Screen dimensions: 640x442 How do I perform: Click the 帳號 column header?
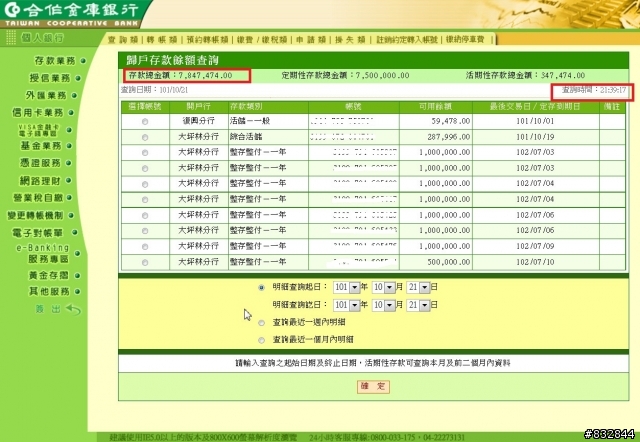[x=353, y=107]
